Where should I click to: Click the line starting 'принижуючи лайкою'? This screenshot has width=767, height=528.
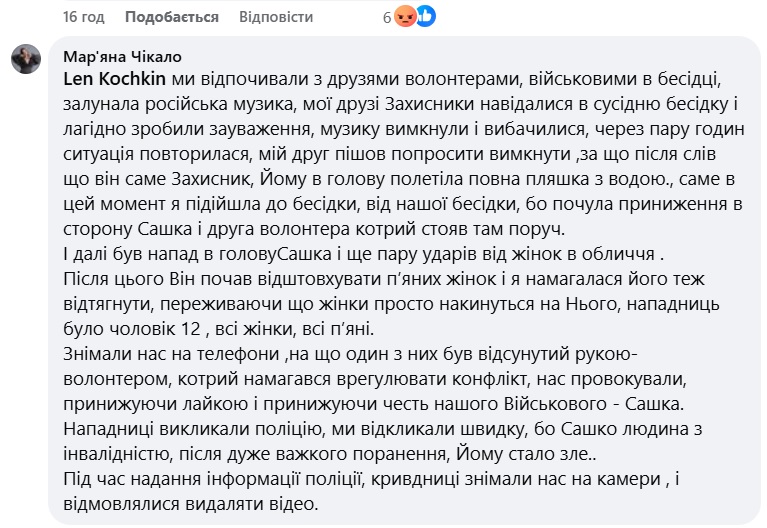pyautogui.click(x=368, y=401)
